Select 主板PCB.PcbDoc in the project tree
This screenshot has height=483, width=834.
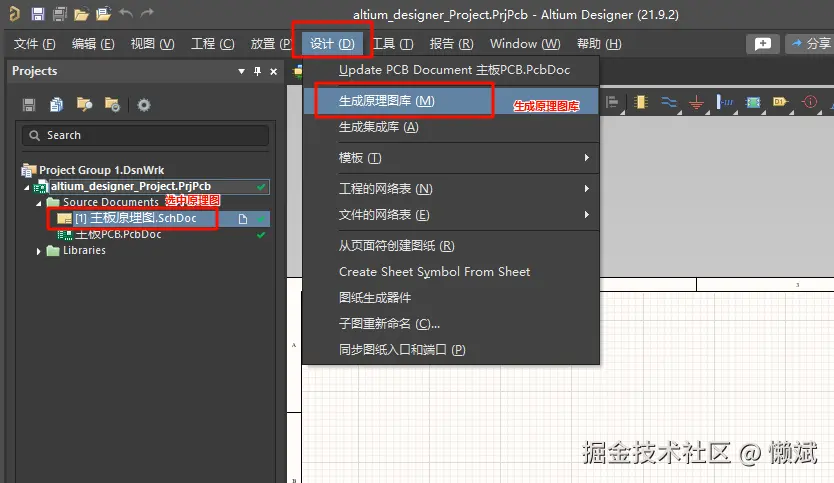point(118,235)
